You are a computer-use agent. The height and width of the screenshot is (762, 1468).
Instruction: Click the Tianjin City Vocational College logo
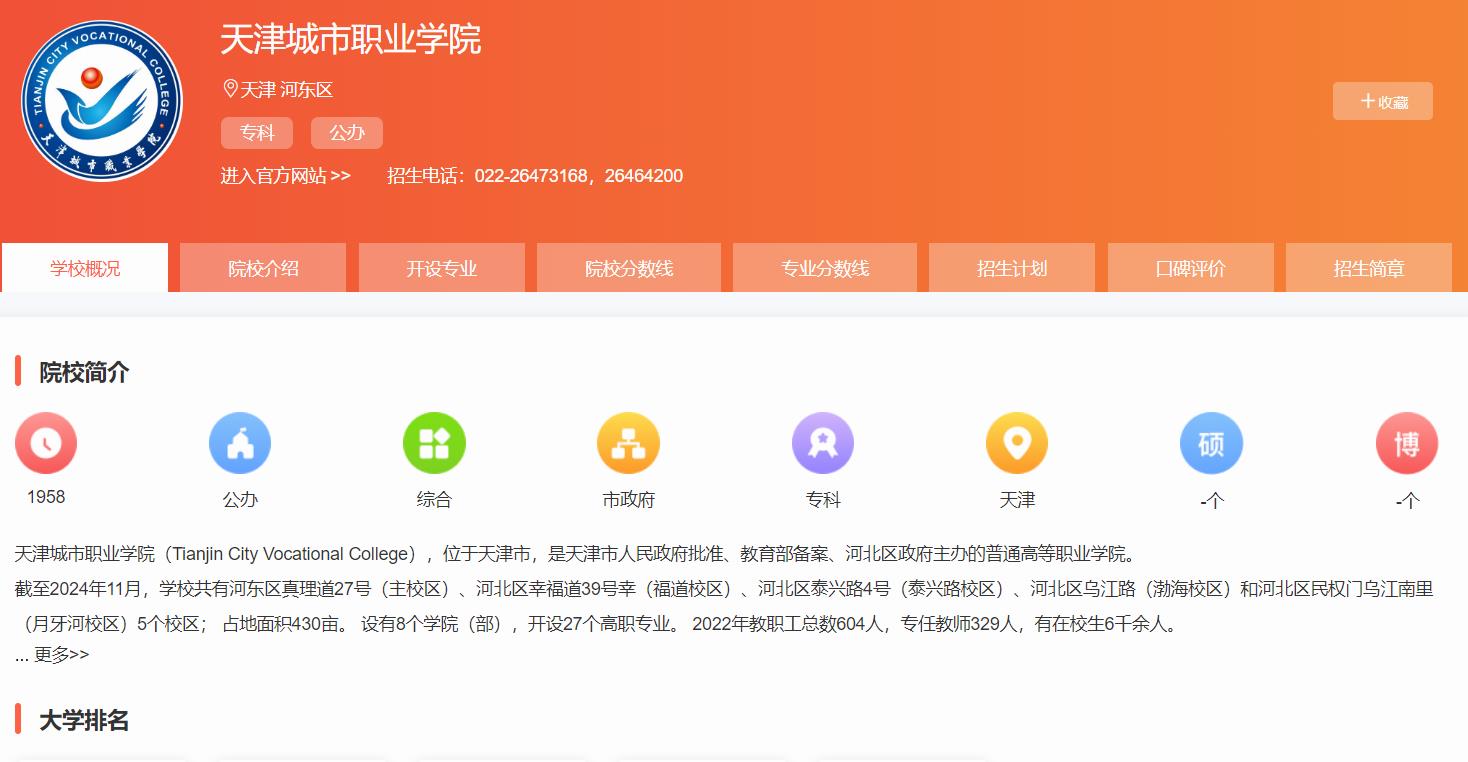pyautogui.click(x=101, y=101)
